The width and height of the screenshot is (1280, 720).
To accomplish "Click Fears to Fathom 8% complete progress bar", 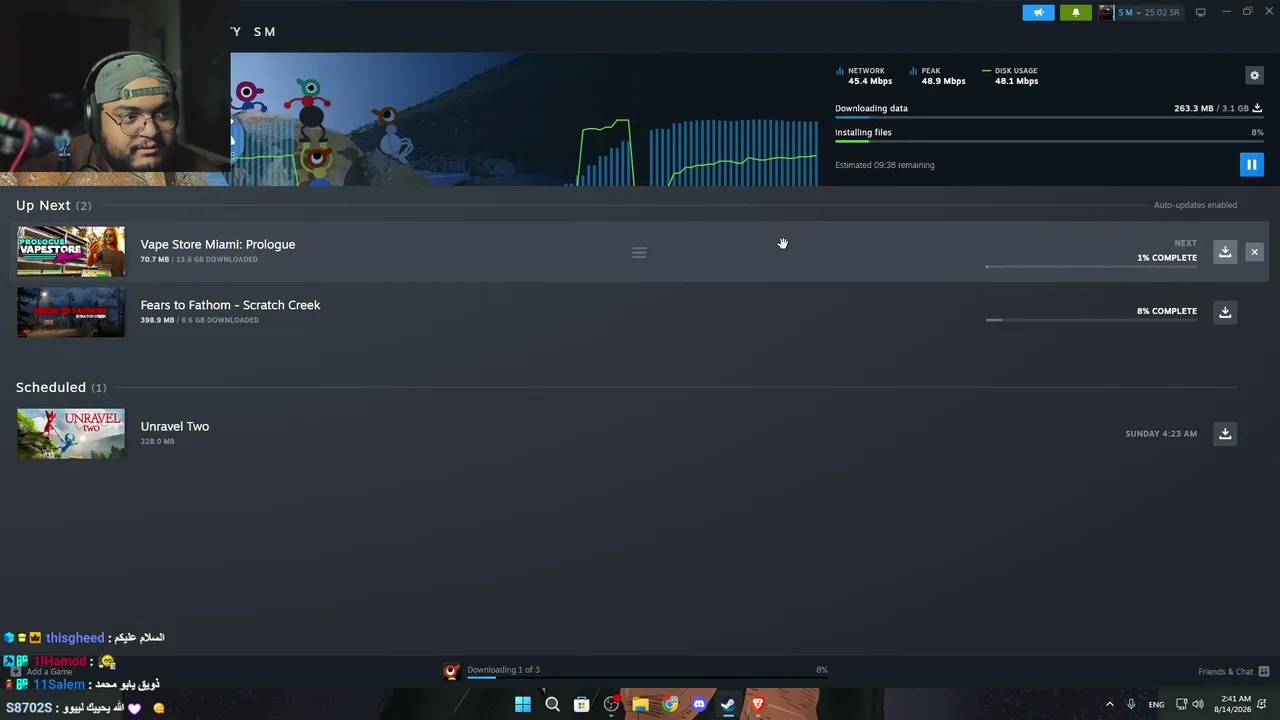I will coord(1091,320).
